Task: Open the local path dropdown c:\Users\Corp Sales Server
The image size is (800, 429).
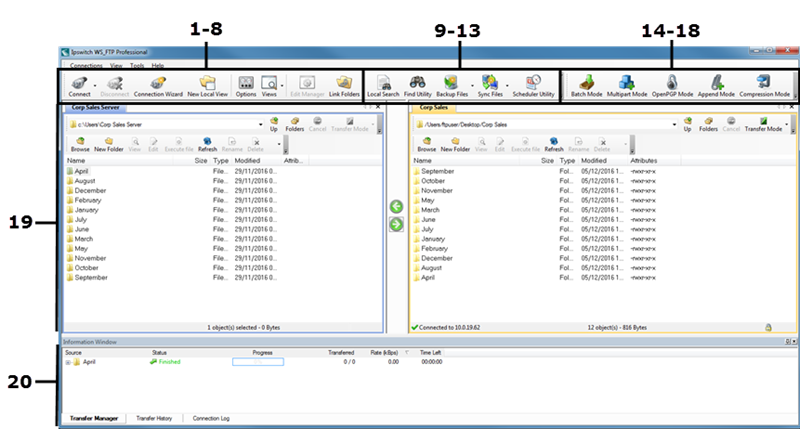Action: (x=261, y=124)
